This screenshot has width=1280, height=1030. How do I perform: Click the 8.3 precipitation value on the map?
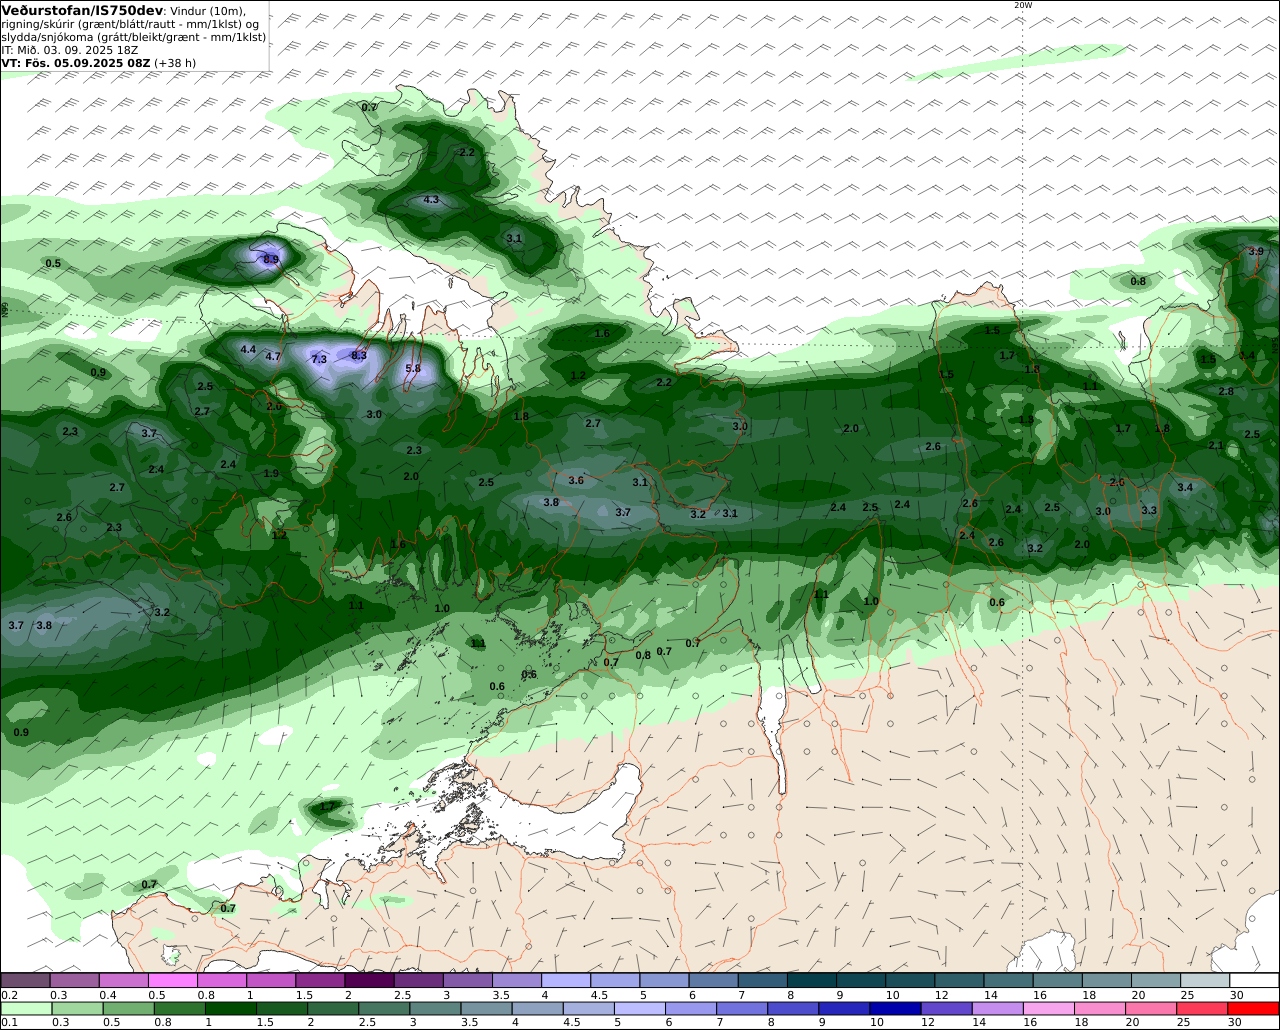359,355
